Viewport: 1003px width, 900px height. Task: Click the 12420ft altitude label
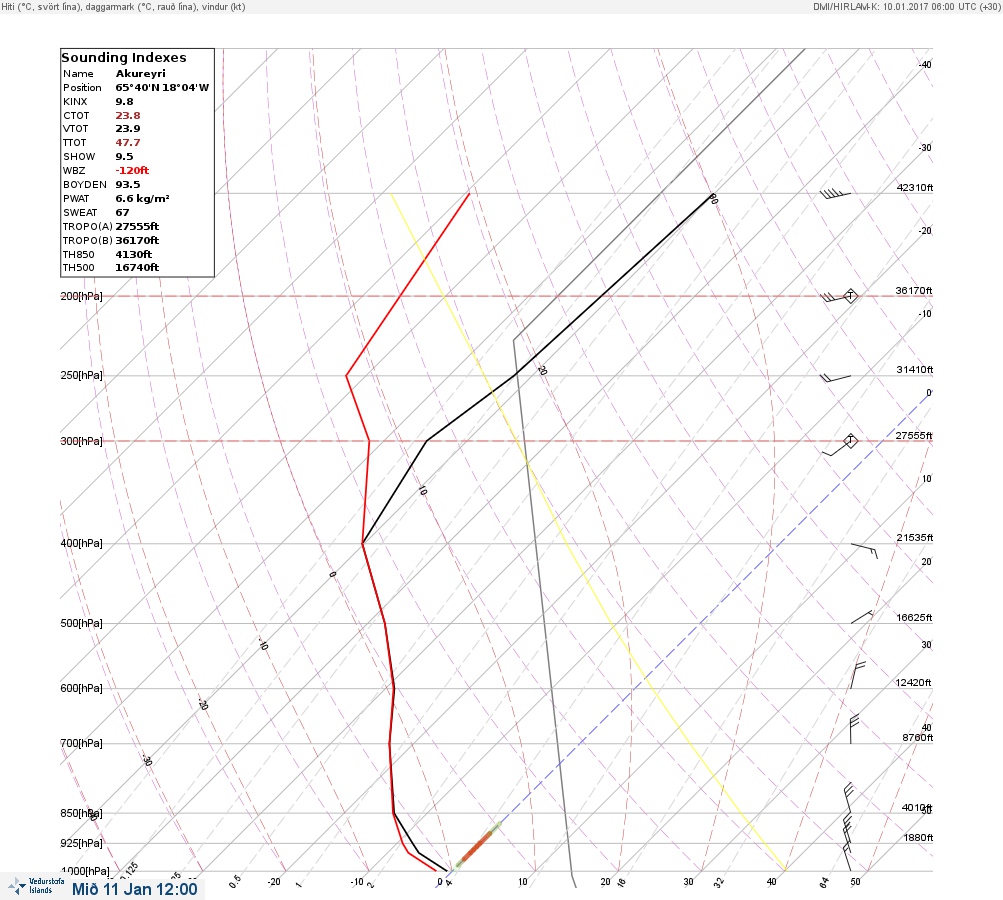tap(913, 683)
